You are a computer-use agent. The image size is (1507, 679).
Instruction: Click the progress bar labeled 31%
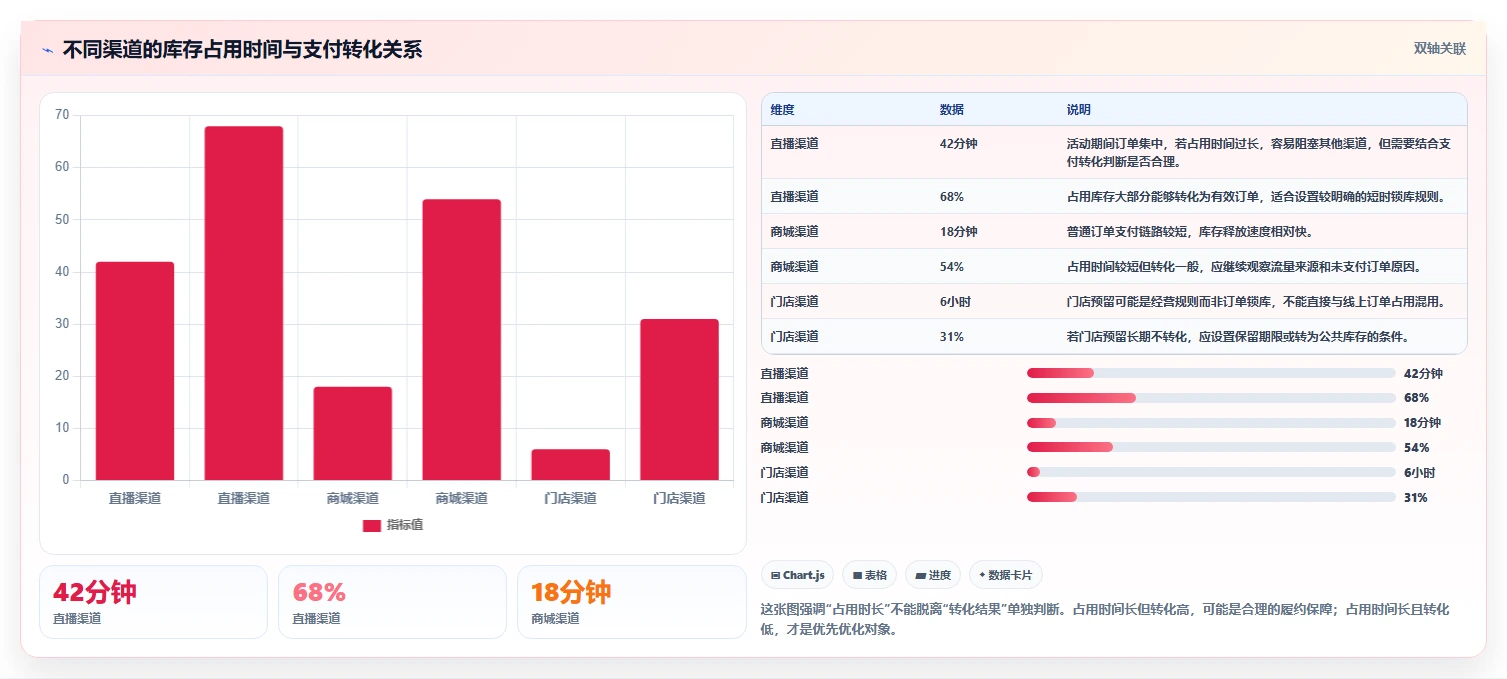1211,497
